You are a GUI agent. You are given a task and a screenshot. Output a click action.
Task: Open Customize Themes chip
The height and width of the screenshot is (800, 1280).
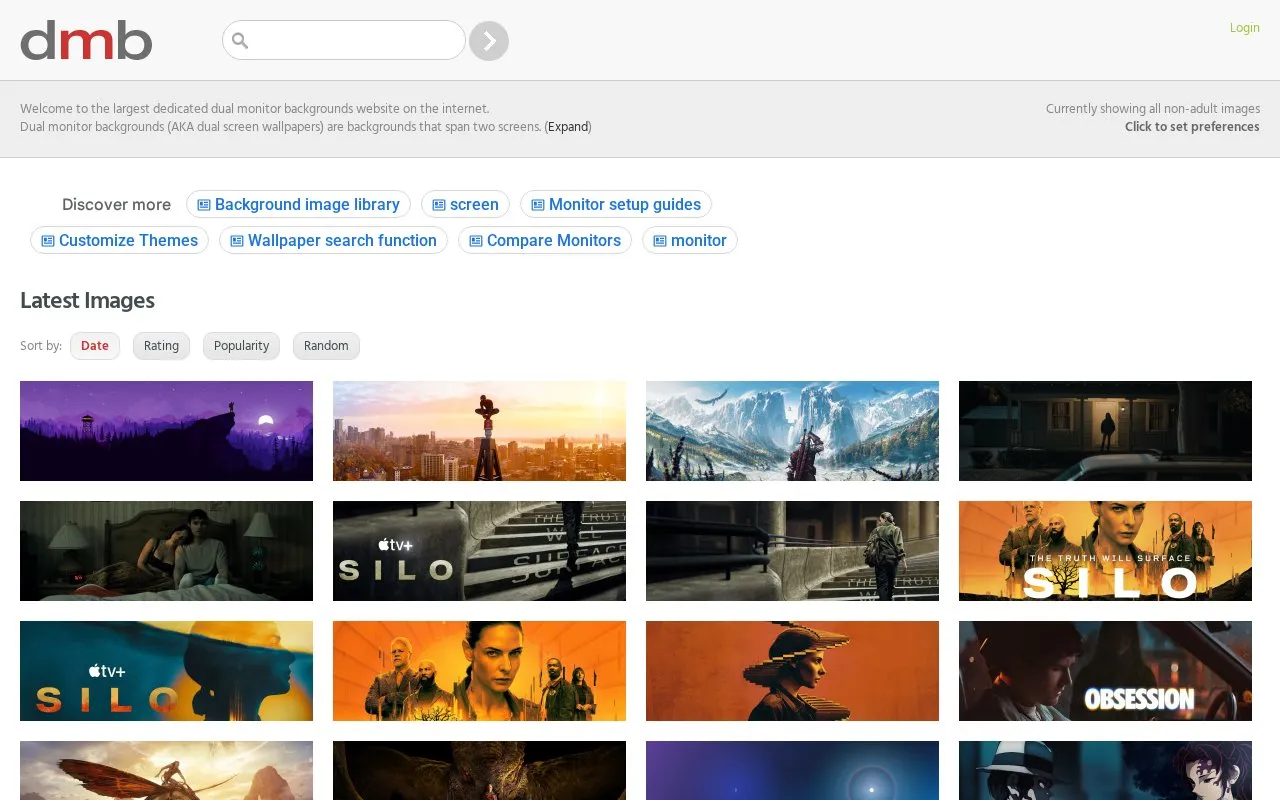click(x=119, y=240)
